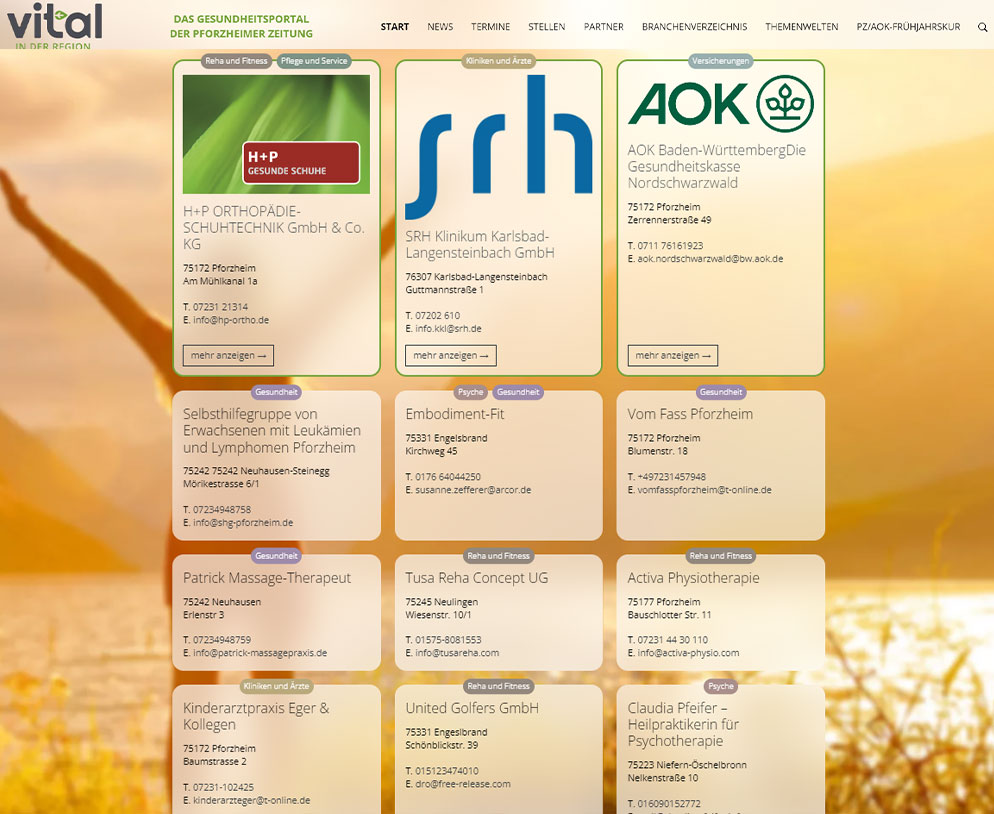Show more for H+P Orthopädie-Schuhtechnik
Screen dimensions: 994x814
[228, 355]
